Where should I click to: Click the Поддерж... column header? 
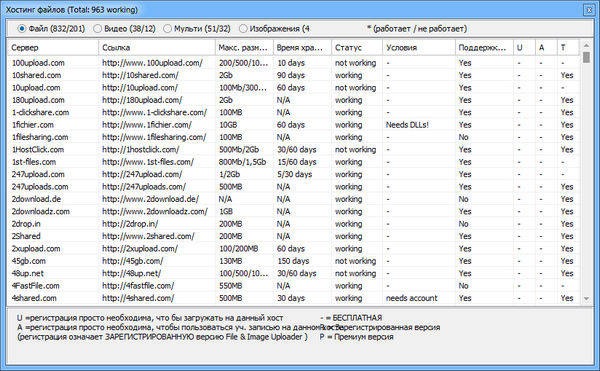(484, 47)
